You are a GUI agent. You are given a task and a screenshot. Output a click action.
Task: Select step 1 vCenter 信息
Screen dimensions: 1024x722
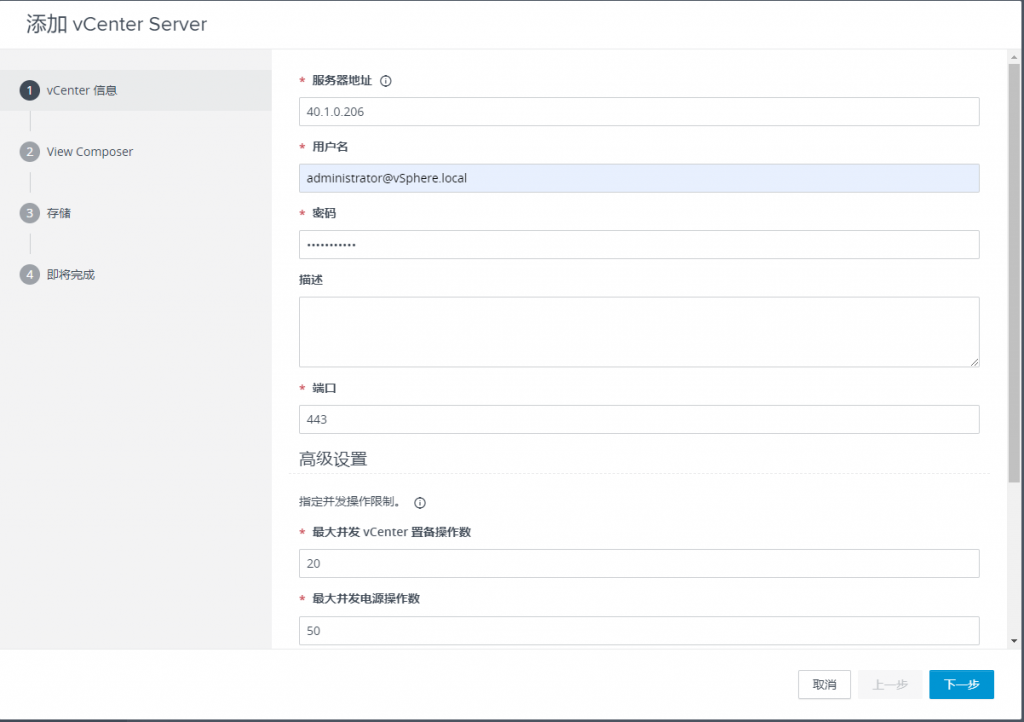[136, 90]
